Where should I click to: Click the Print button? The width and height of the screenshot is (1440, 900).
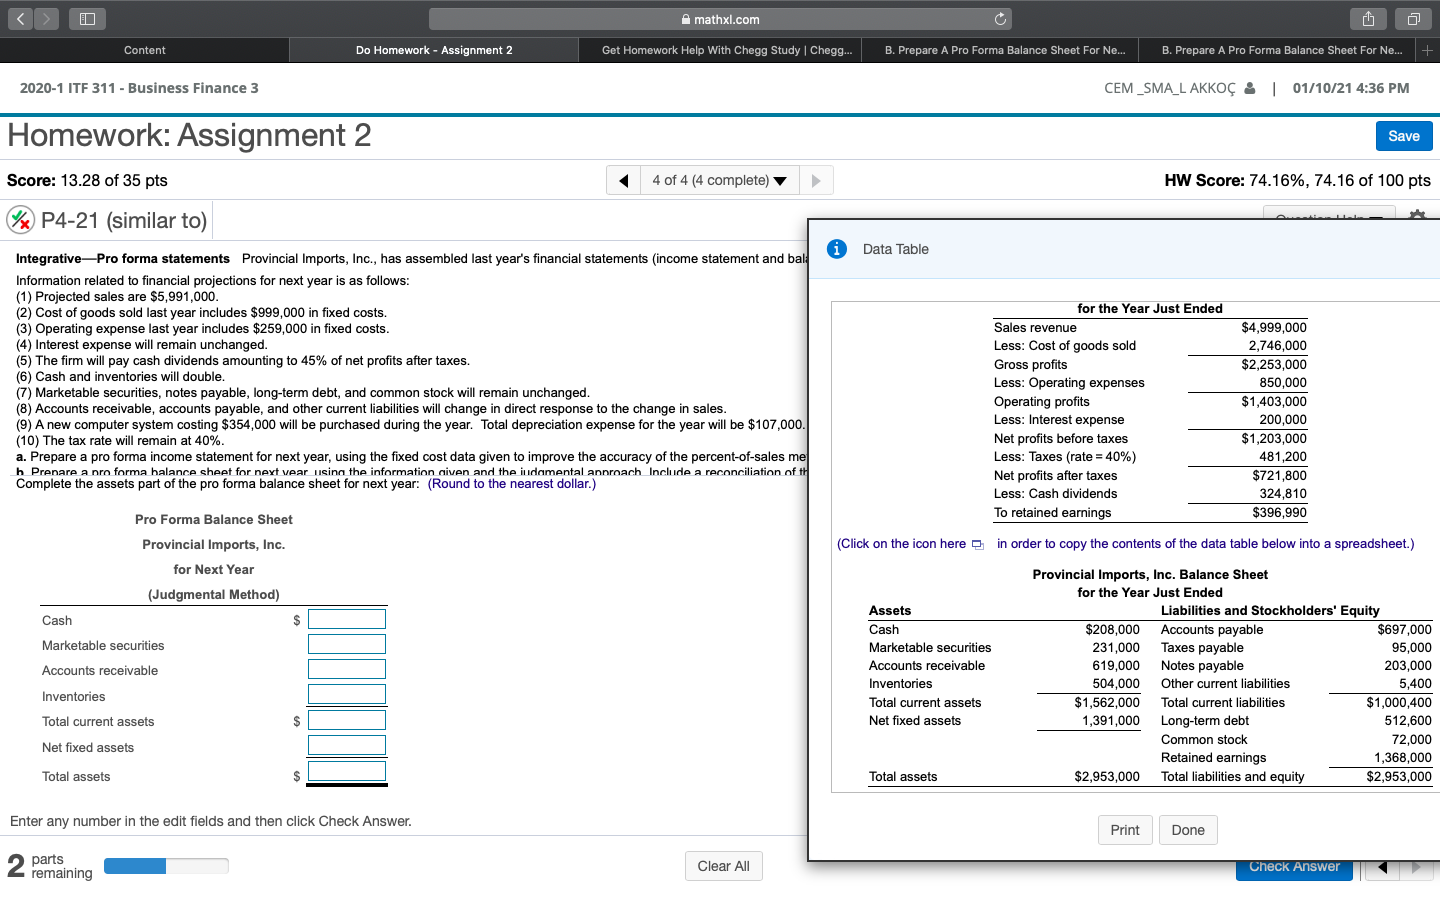tap(1125, 829)
